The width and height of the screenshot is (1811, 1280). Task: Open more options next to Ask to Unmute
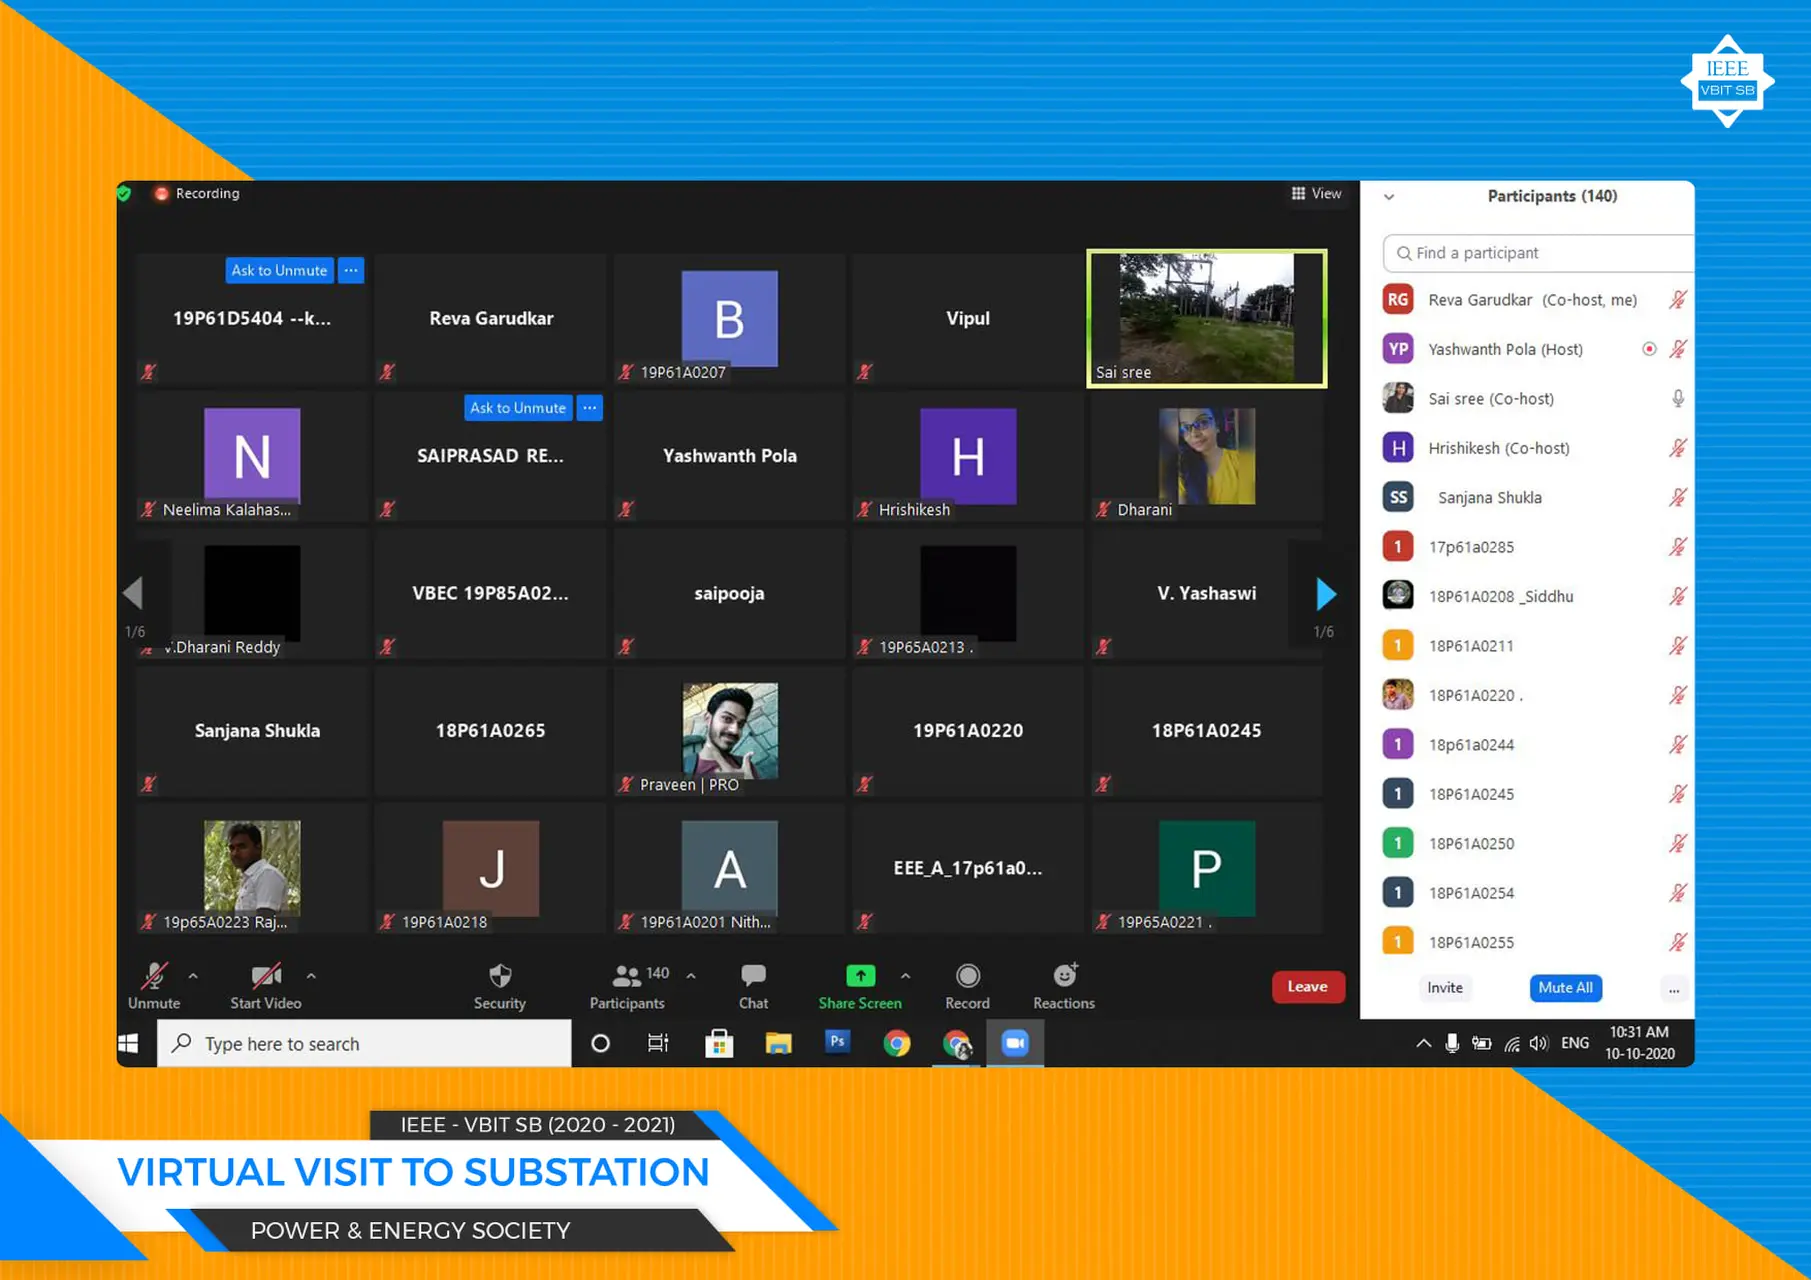(x=351, y=270)
